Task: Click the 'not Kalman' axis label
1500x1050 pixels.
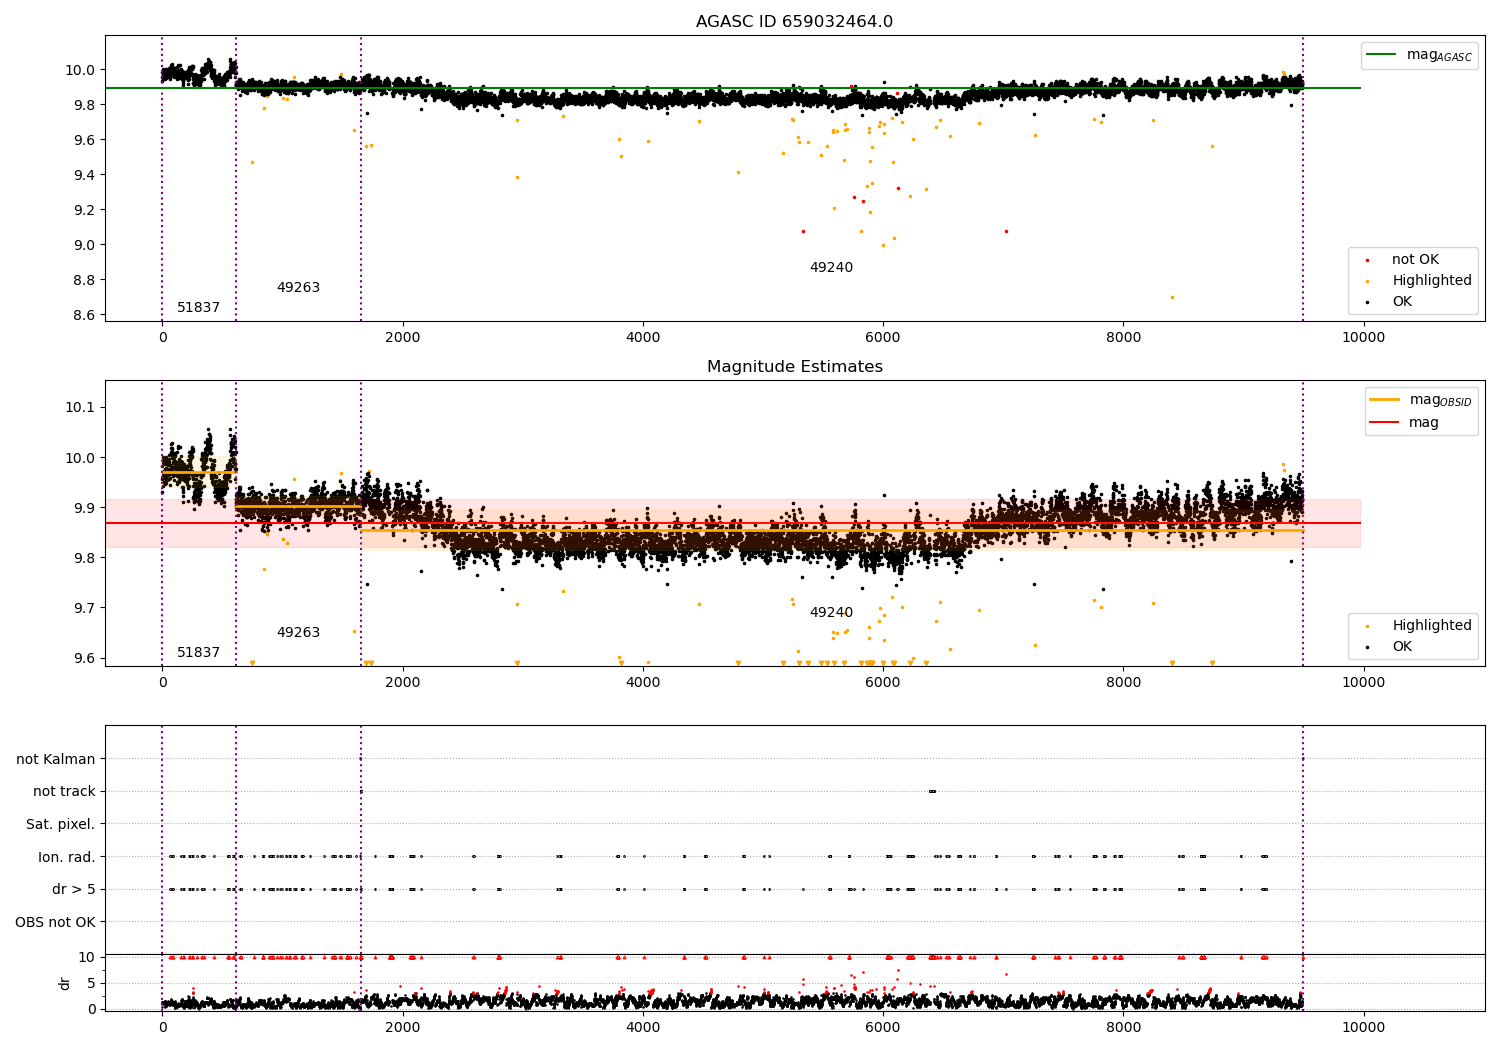Action: click(56, 759)
